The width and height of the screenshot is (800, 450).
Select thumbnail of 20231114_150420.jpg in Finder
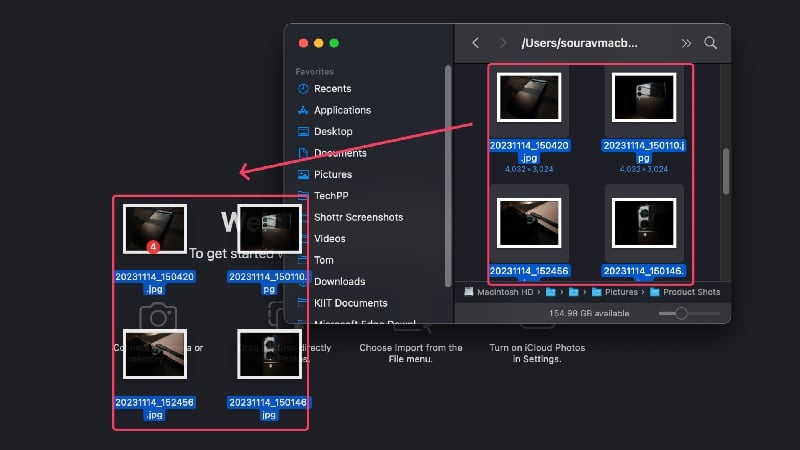coord(529,97)
